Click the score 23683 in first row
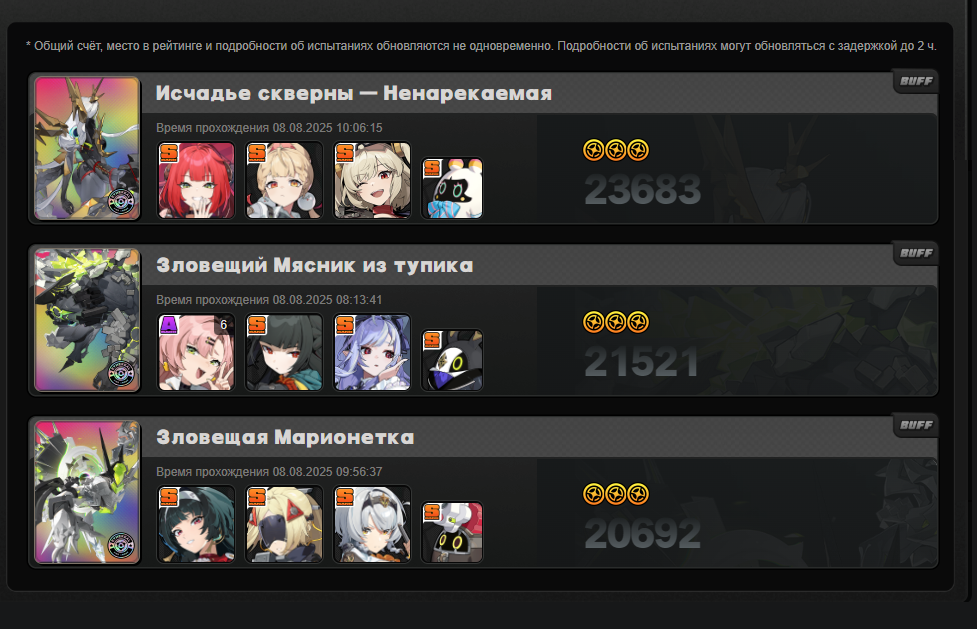This screenshot has width=977, height=629. 642,190
